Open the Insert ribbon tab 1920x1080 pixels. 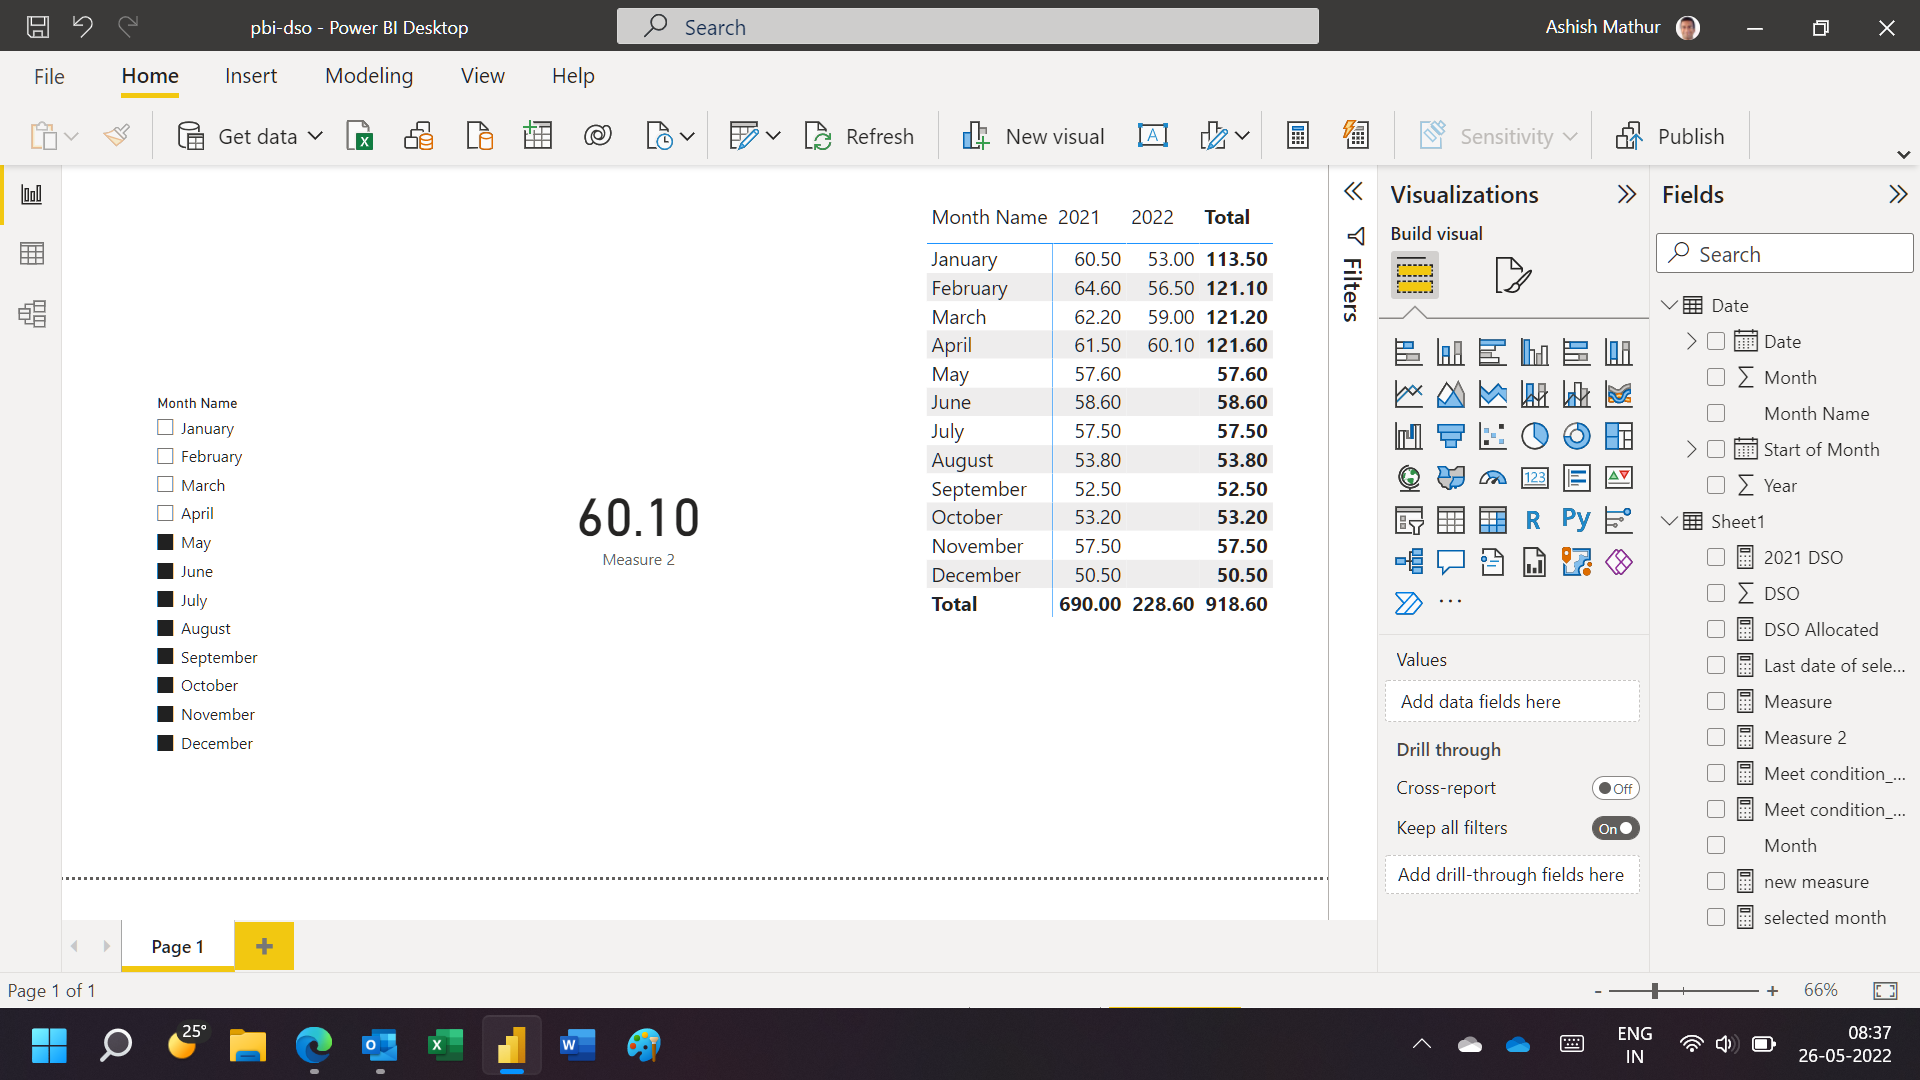(x=251, y=76)
